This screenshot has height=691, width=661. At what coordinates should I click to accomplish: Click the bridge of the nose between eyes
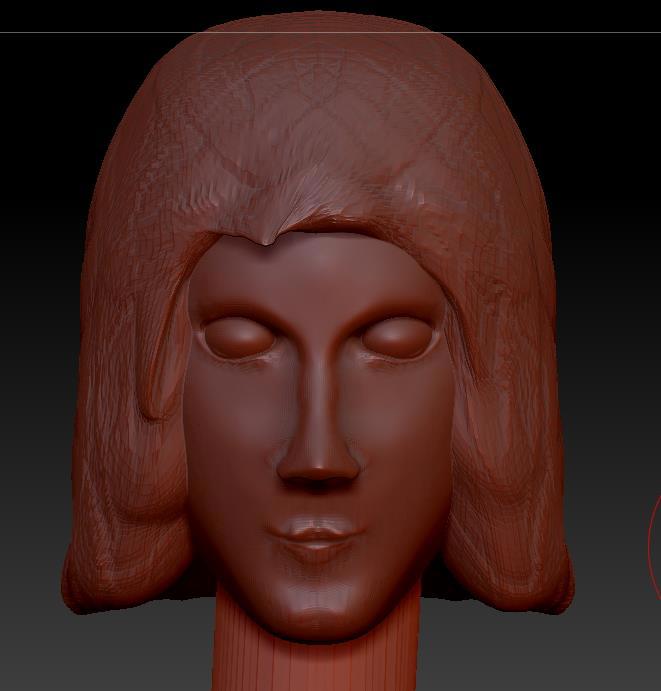pos(318,350)
